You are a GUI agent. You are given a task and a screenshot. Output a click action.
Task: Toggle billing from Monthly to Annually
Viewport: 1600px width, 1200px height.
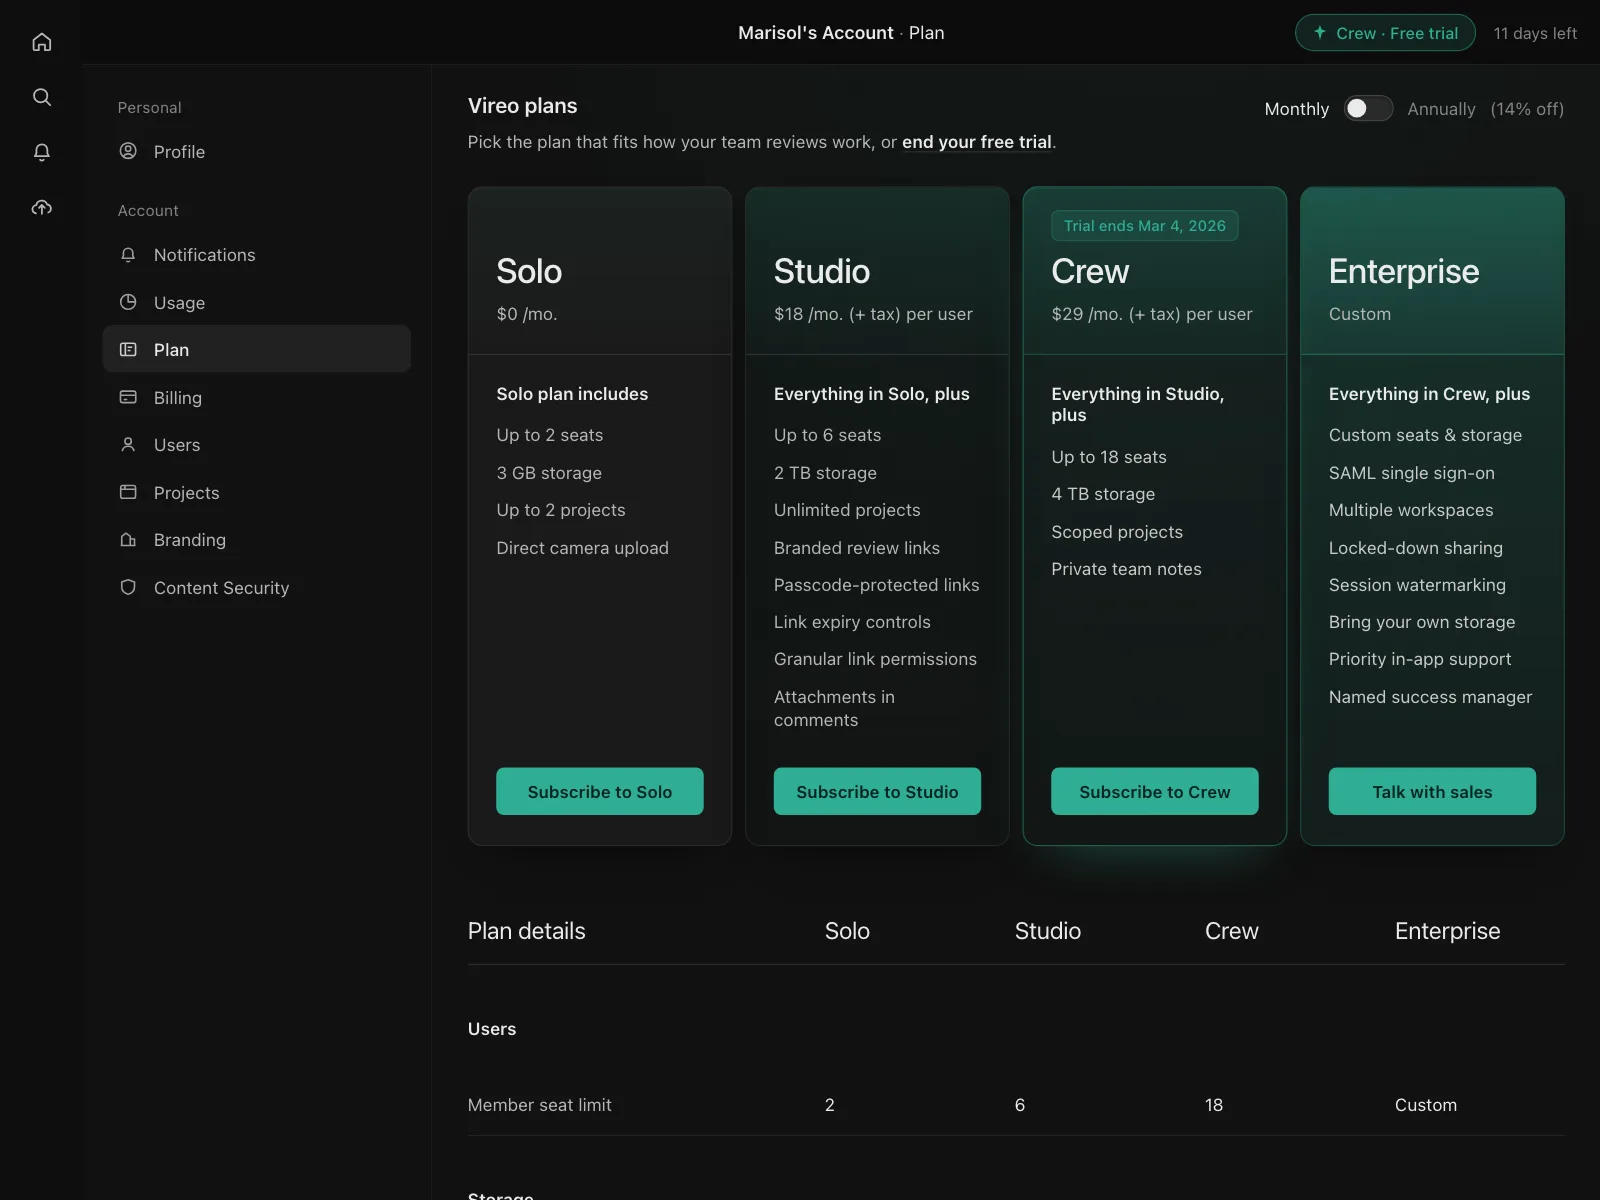coord(1368,108)
